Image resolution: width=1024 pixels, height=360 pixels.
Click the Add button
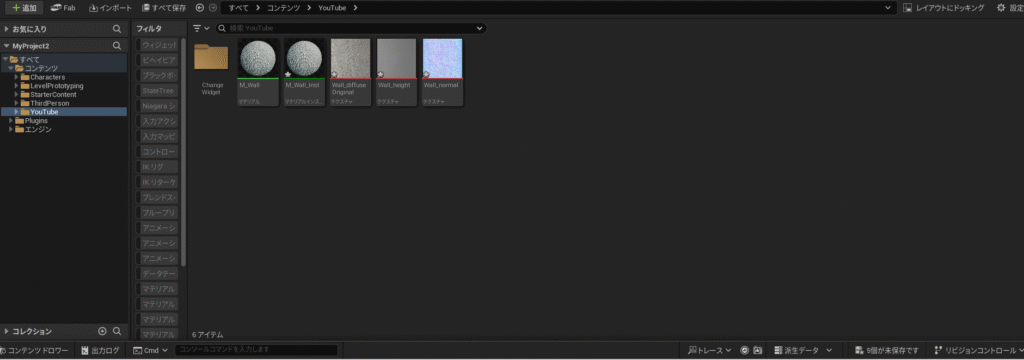point(24,8)
